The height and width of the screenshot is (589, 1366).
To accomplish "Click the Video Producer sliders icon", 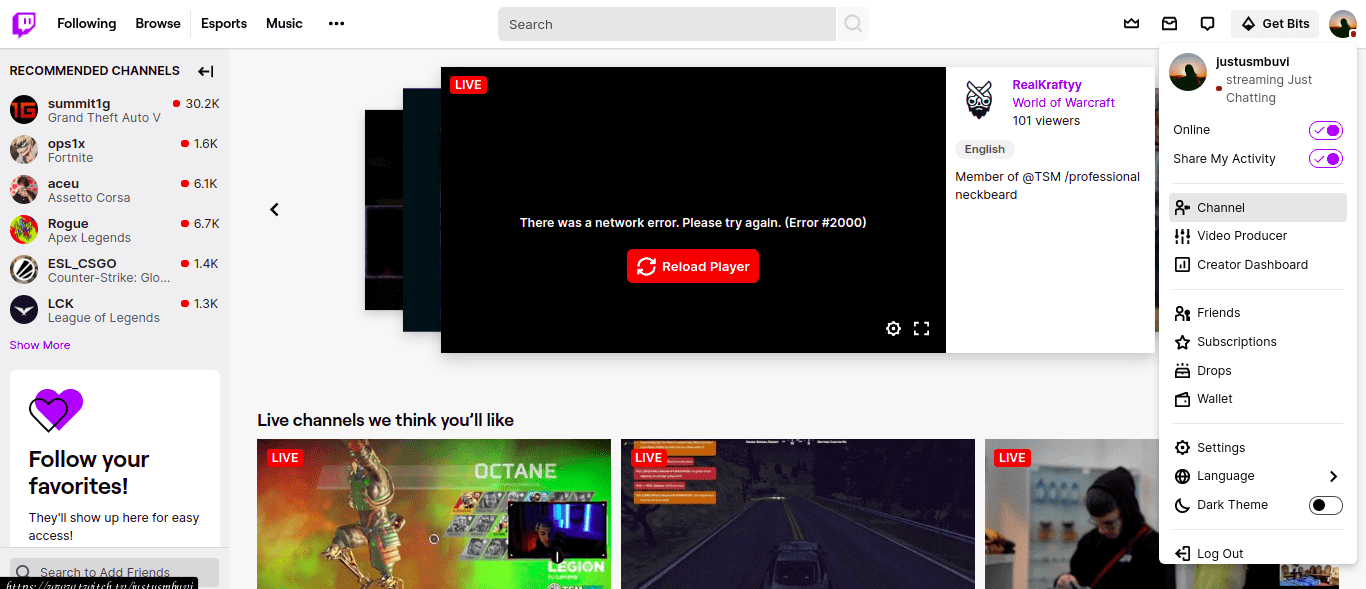I will (x=1182, y=236).
